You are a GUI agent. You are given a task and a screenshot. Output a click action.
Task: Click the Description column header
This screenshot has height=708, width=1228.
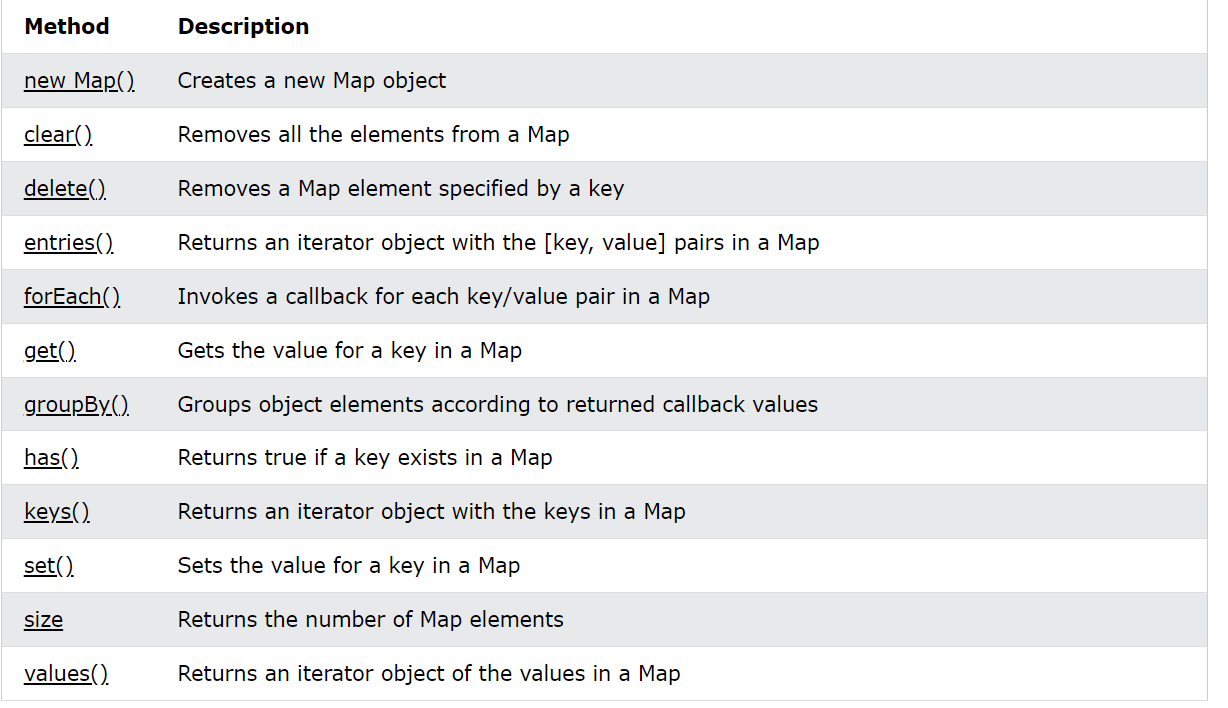point(243,27)
